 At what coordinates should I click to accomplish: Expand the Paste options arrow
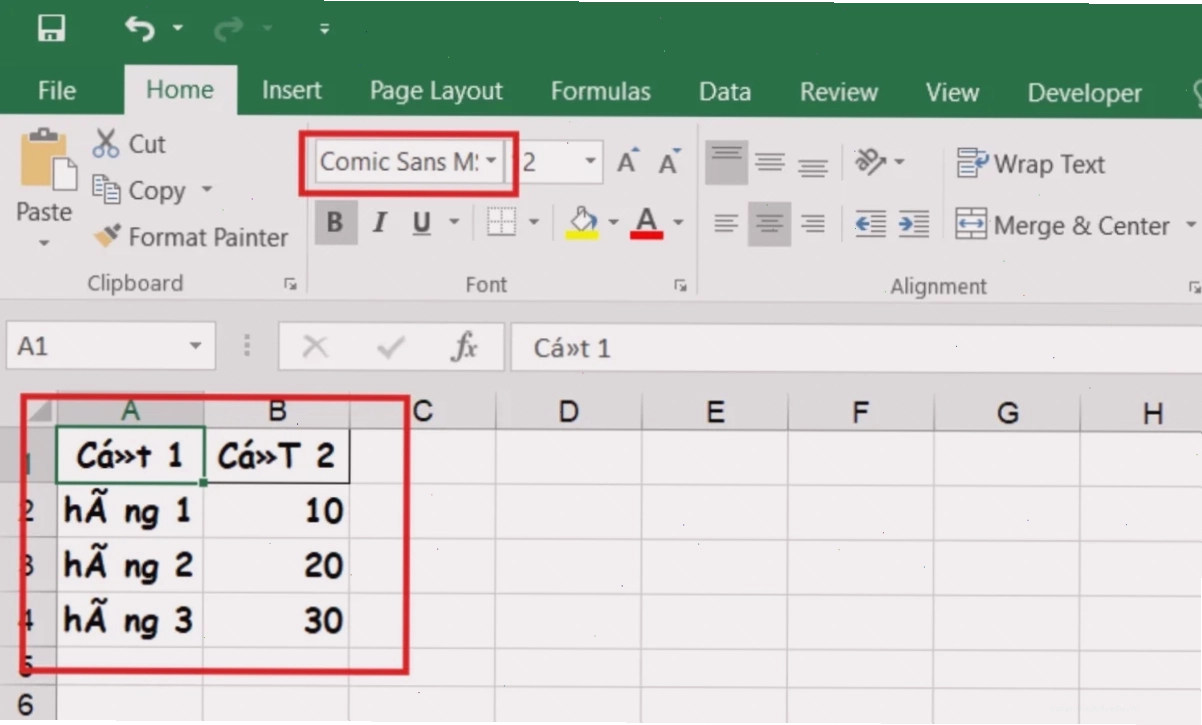click(44, 242)
